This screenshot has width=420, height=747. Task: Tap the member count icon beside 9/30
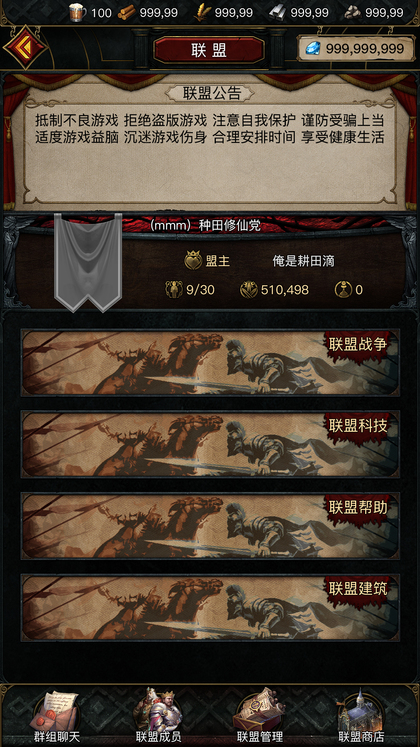click(x=174, y=289)
